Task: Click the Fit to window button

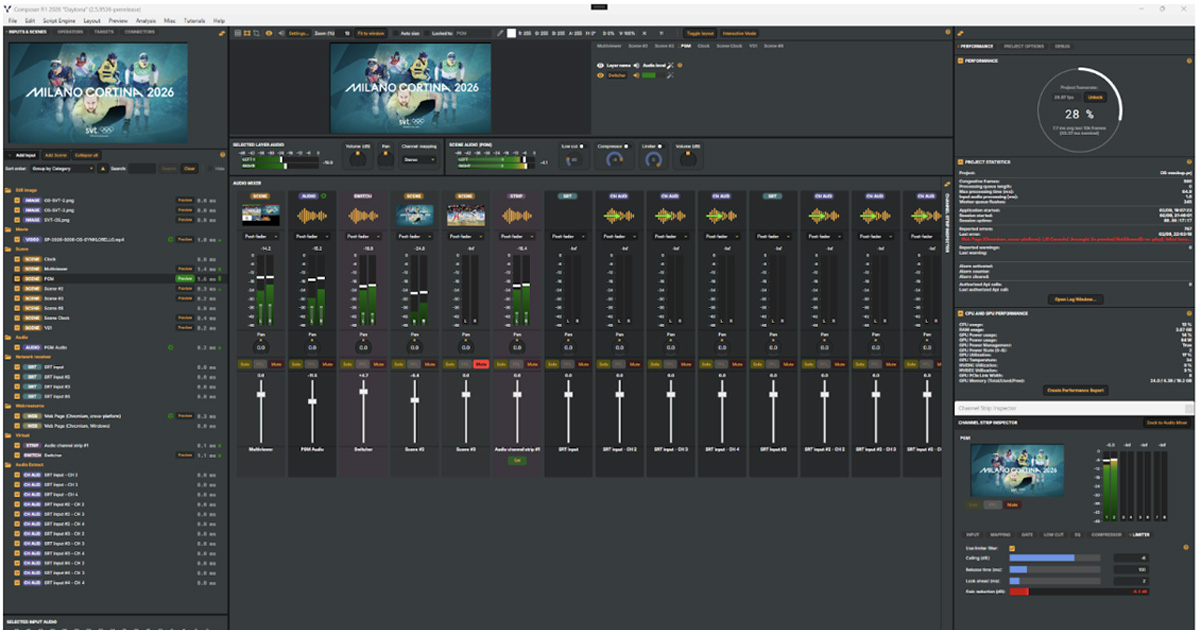Action: (370, 33)
